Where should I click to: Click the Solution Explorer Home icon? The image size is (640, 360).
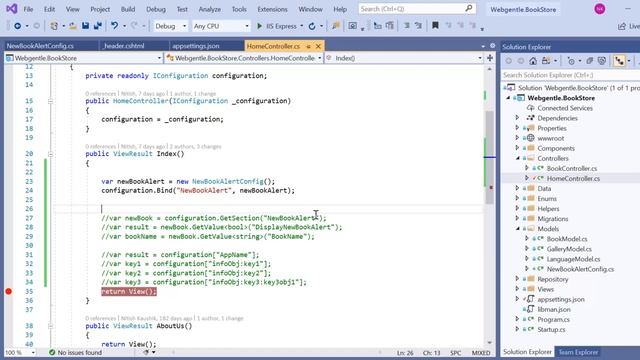[533, 61]
